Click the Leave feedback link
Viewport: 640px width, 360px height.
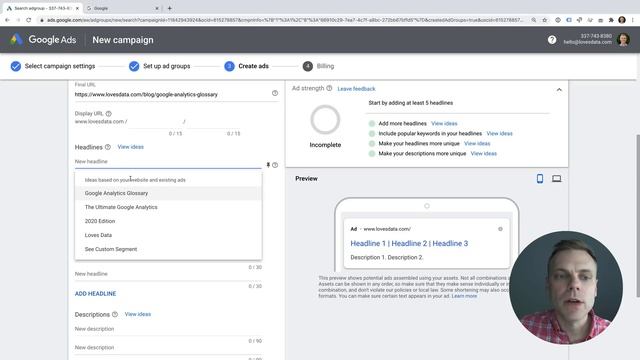click(356, 89)
